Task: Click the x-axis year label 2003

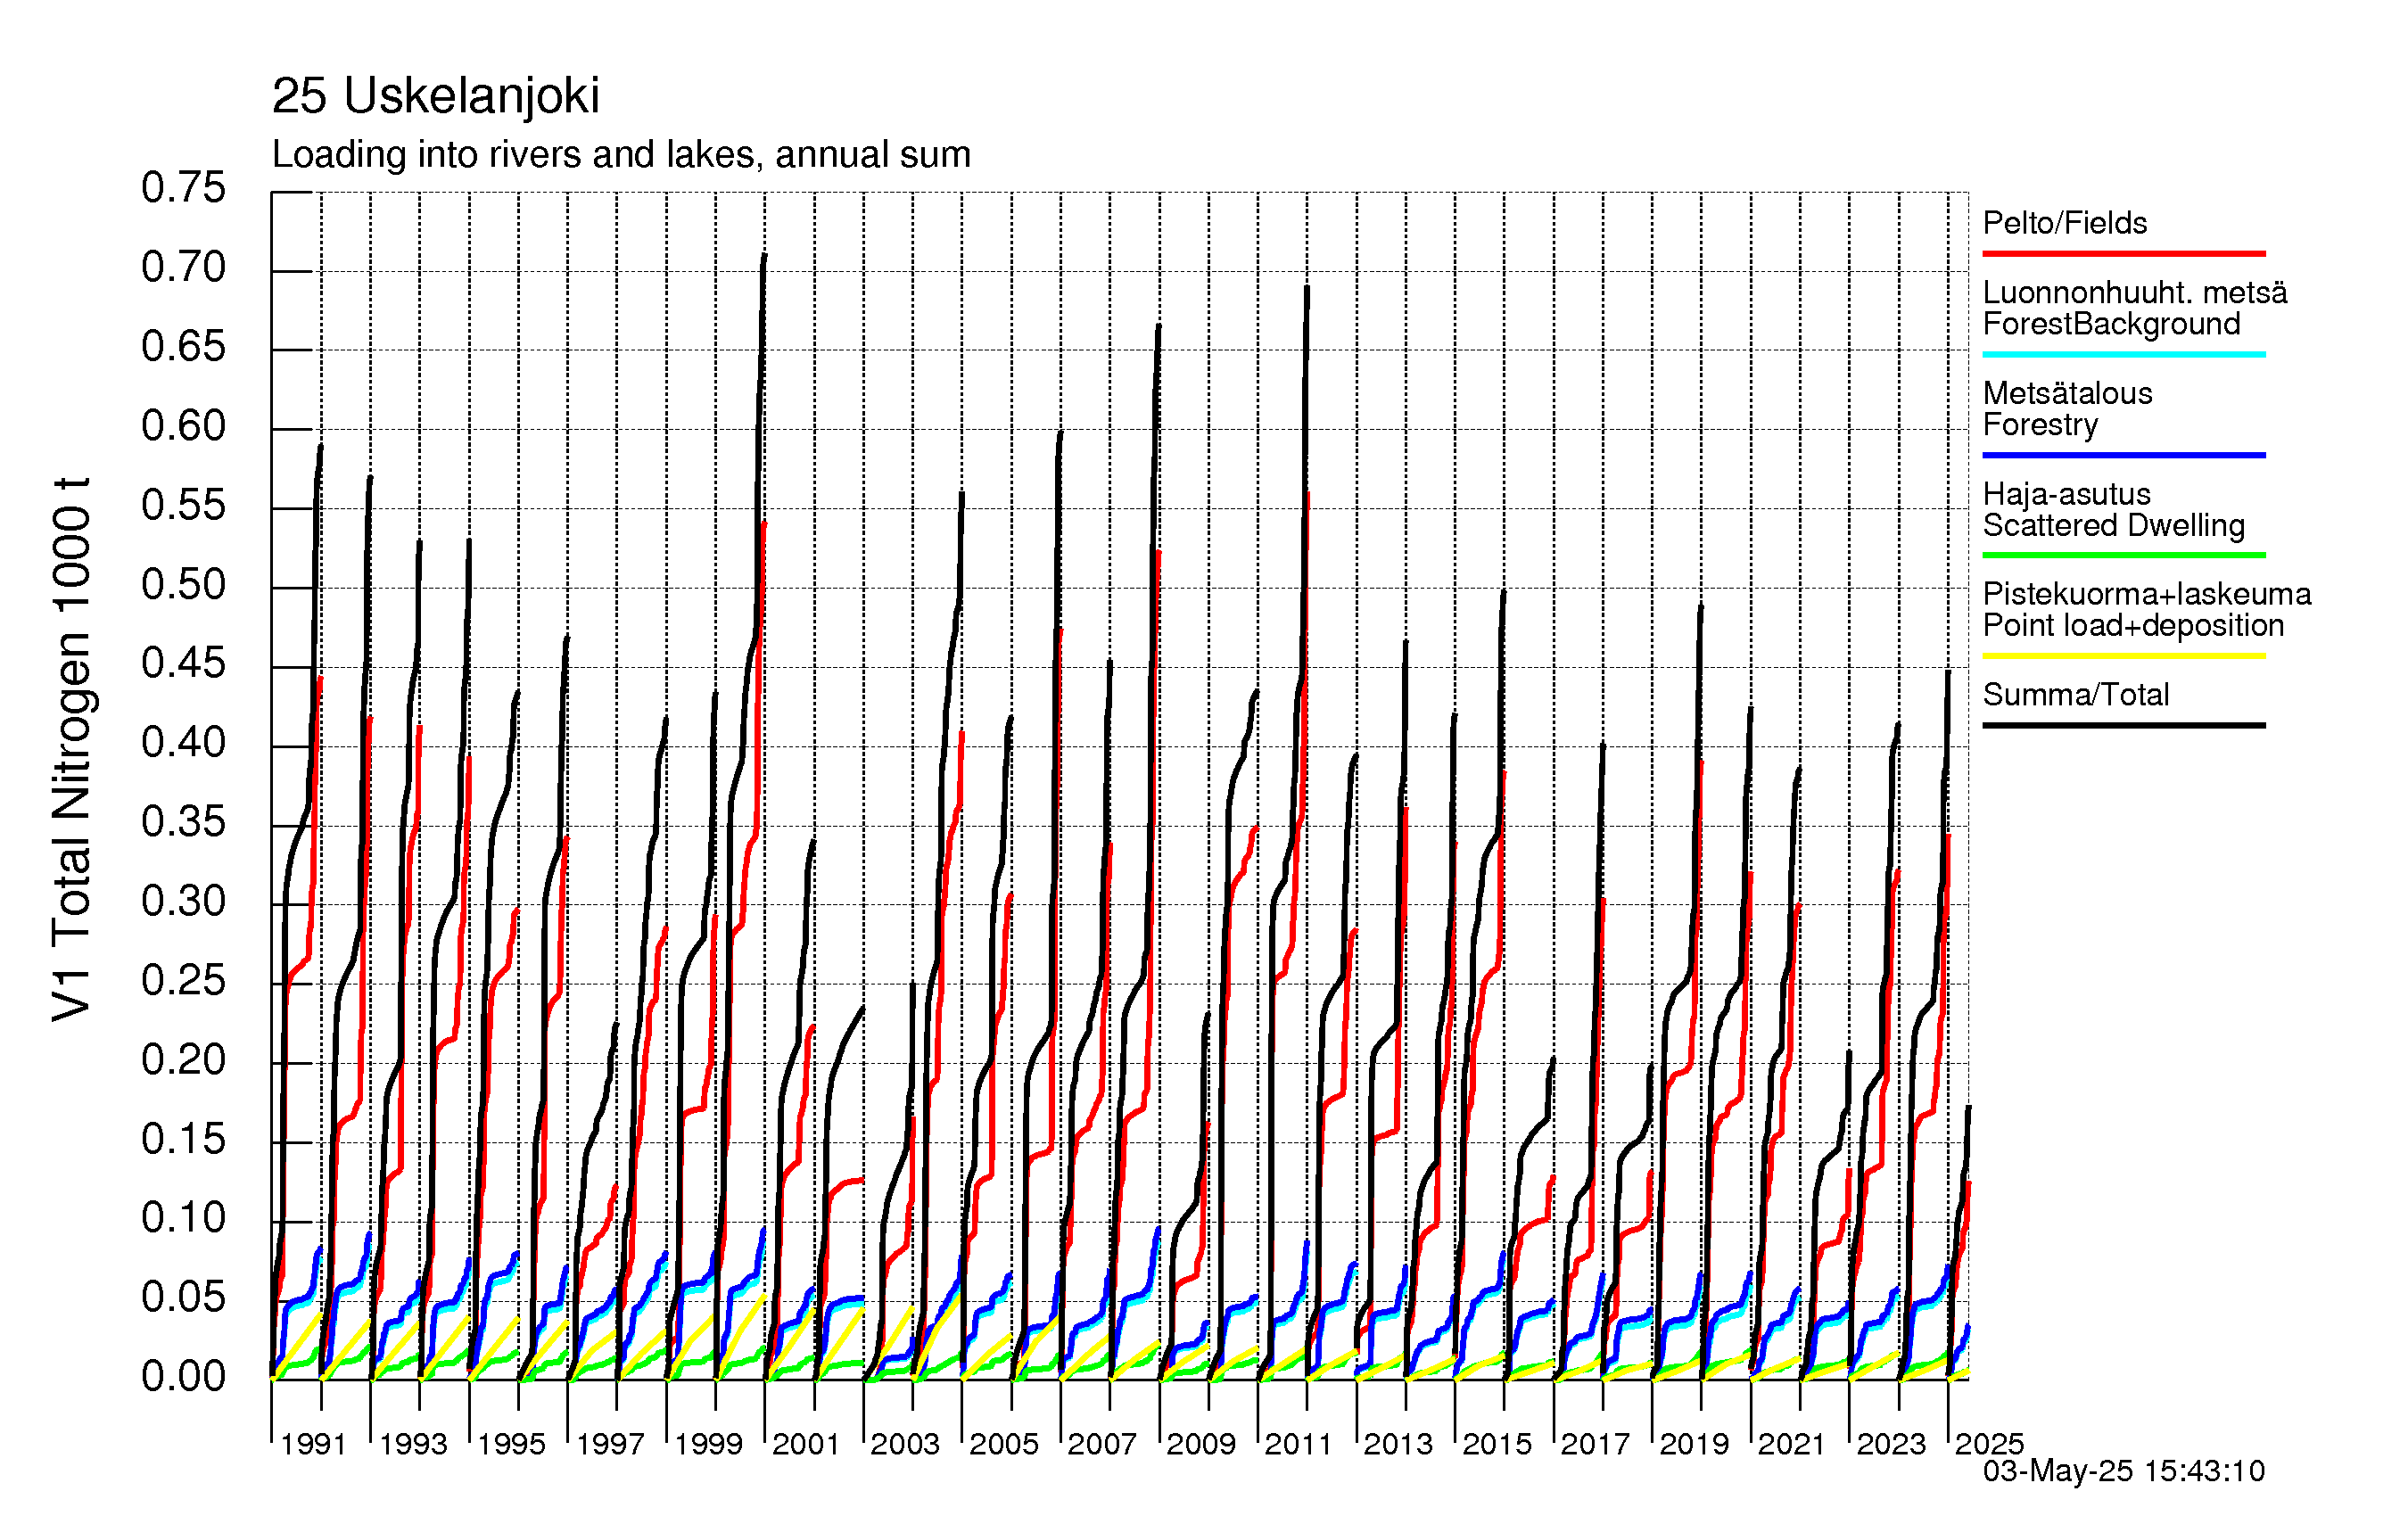Action: (905, 1444)
